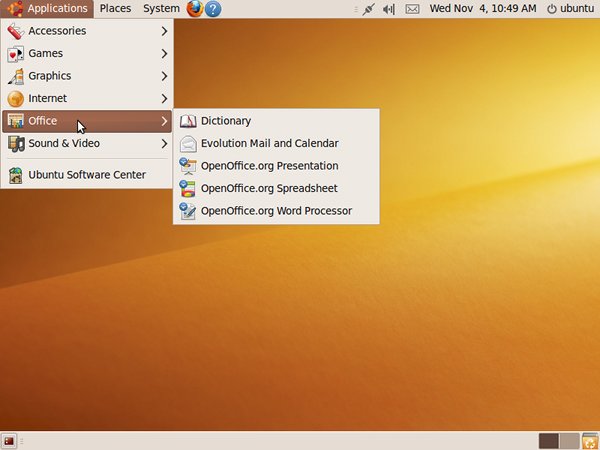Expand the Graphics submenu arrow
This screenshot has height=450, width=600.
coord(164,76)
